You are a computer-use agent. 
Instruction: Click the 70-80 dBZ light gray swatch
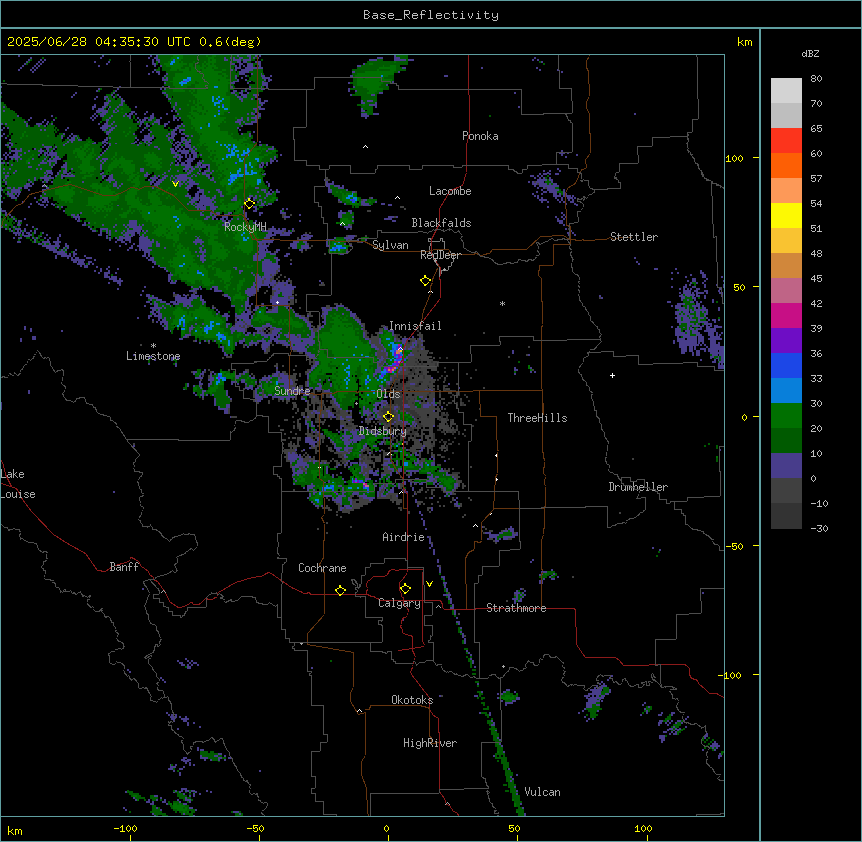tap(786, 91)
